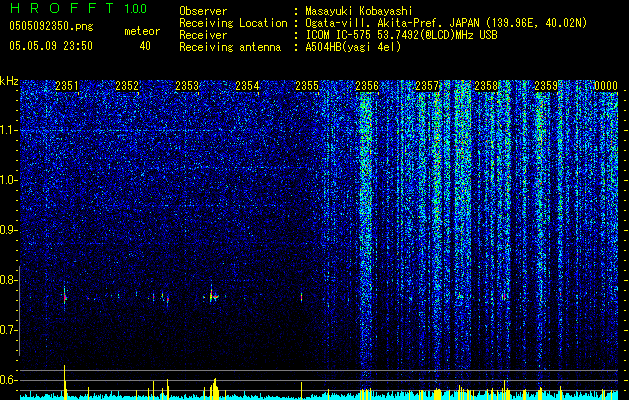Click the 'Receiving antenna' label
The height and width of the screenshot is (400, 629).
pyautogui.click(x=230, y=47)
